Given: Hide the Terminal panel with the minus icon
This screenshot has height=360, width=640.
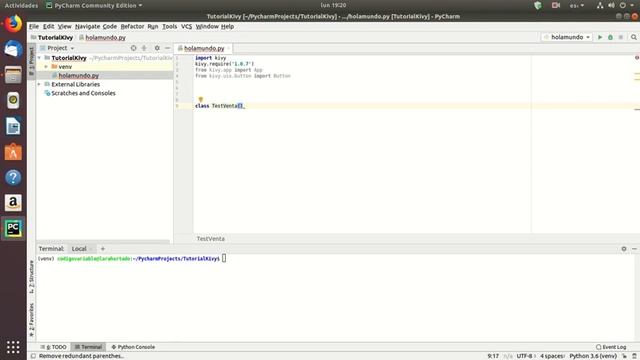Looking at the screenshot, I should click(634, 249).
